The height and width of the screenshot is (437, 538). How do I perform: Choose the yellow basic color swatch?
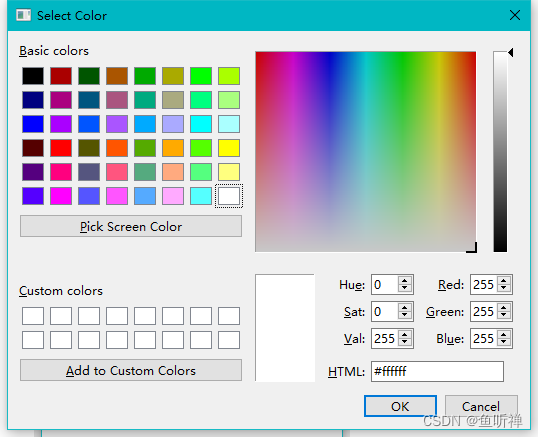229,148
